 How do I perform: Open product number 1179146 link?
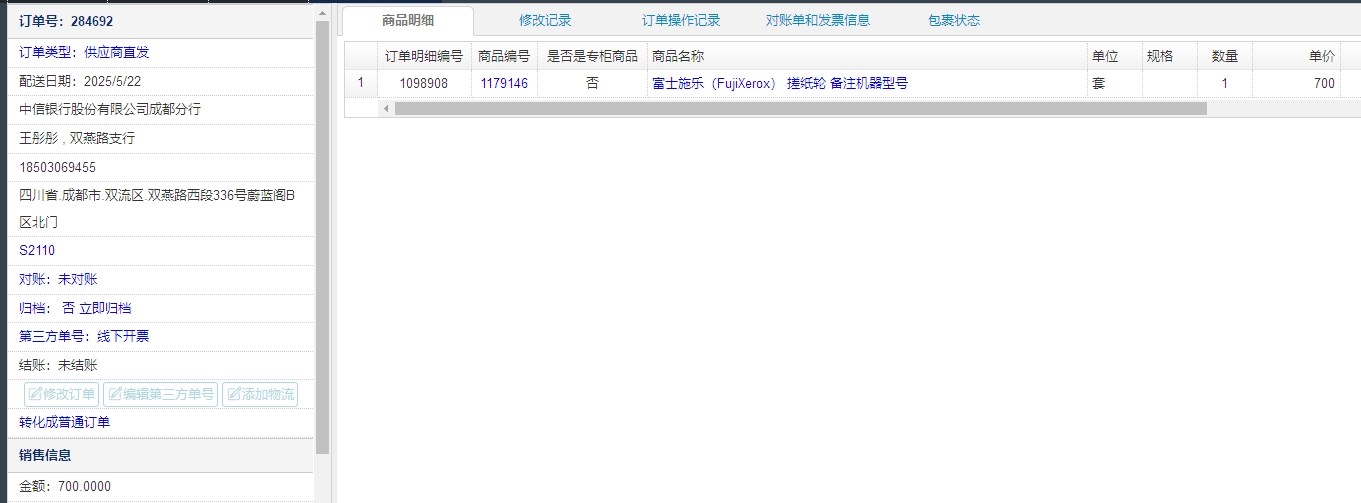pos(504,84)
